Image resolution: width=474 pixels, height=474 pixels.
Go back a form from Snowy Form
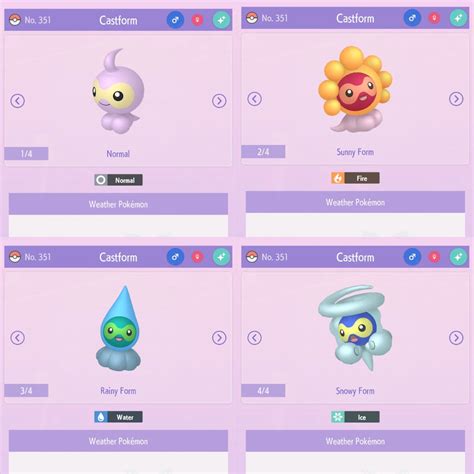(255, 338)
